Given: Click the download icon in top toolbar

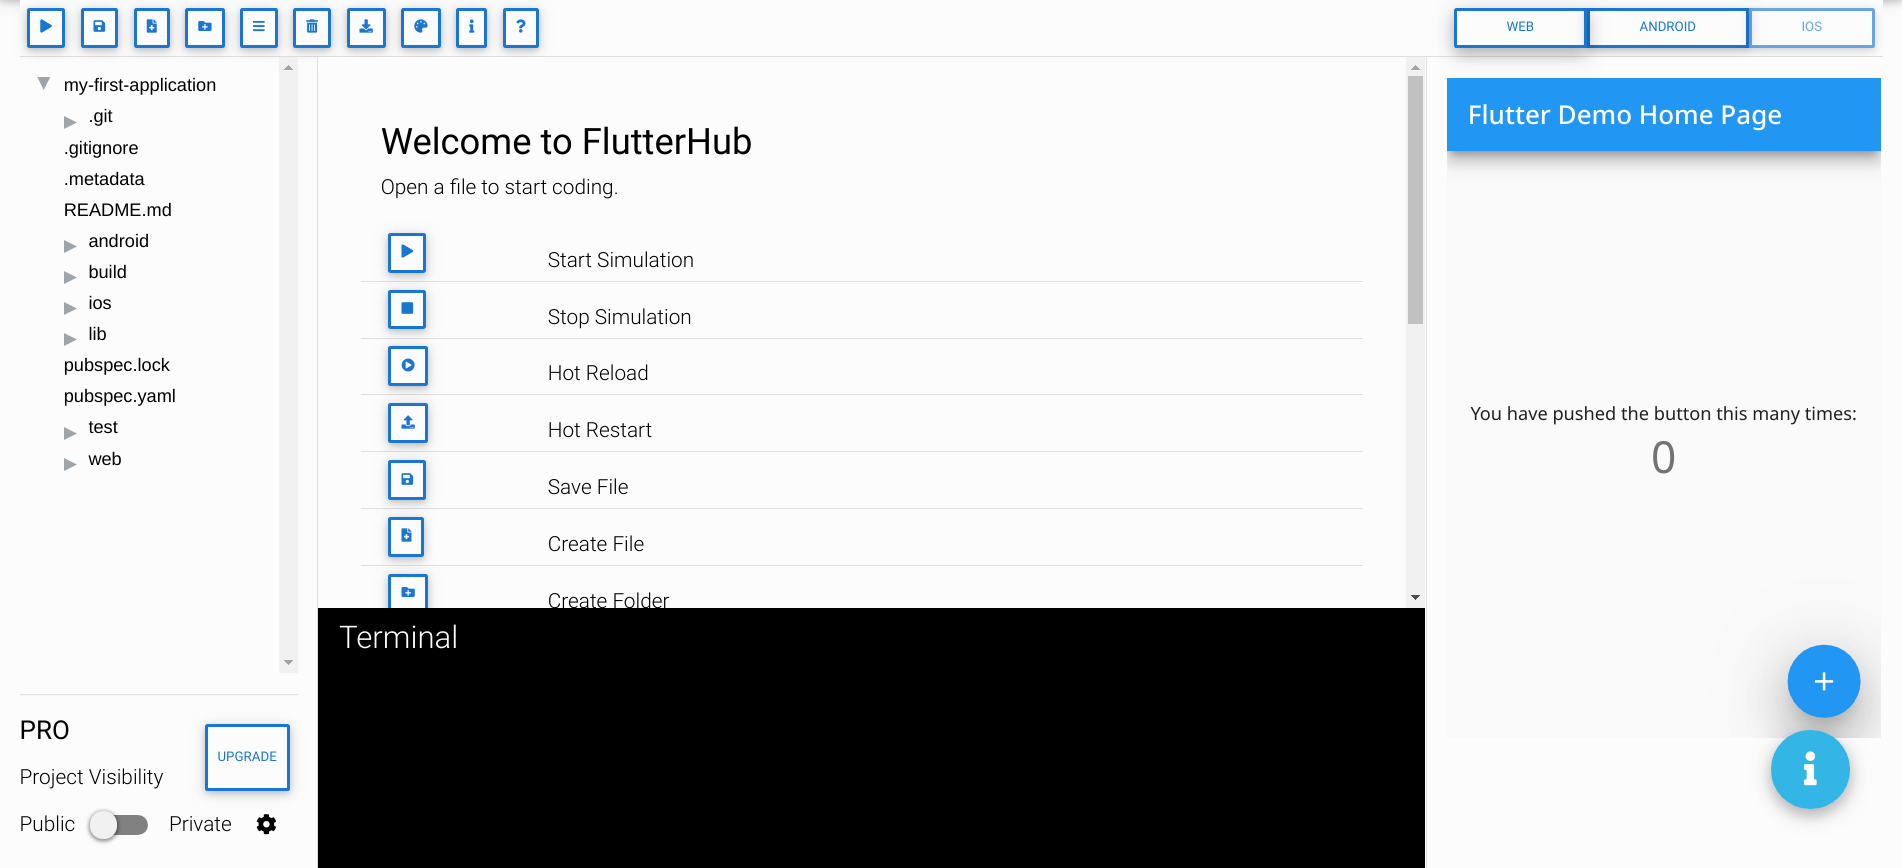Looking at the screenshot, I should click(366, 27).
